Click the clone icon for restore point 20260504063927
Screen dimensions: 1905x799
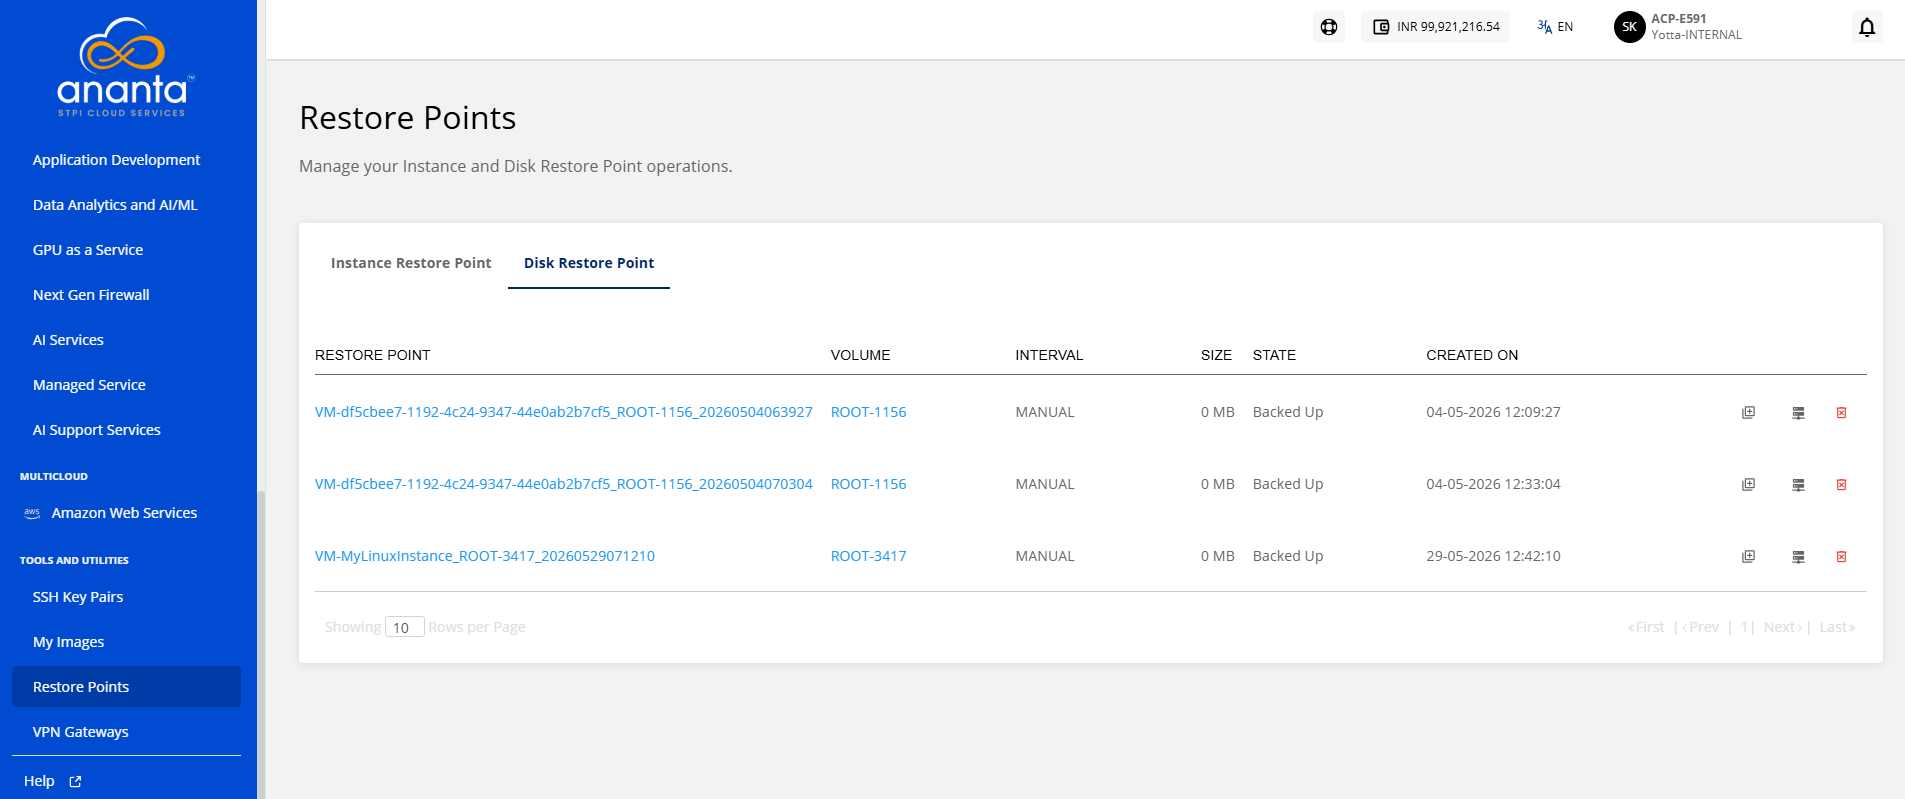tap(1748, 413)
